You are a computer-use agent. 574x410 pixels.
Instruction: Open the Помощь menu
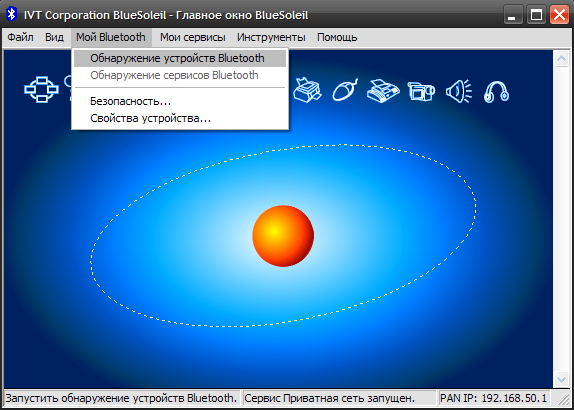pyautogui.click(x=337, y=37)
